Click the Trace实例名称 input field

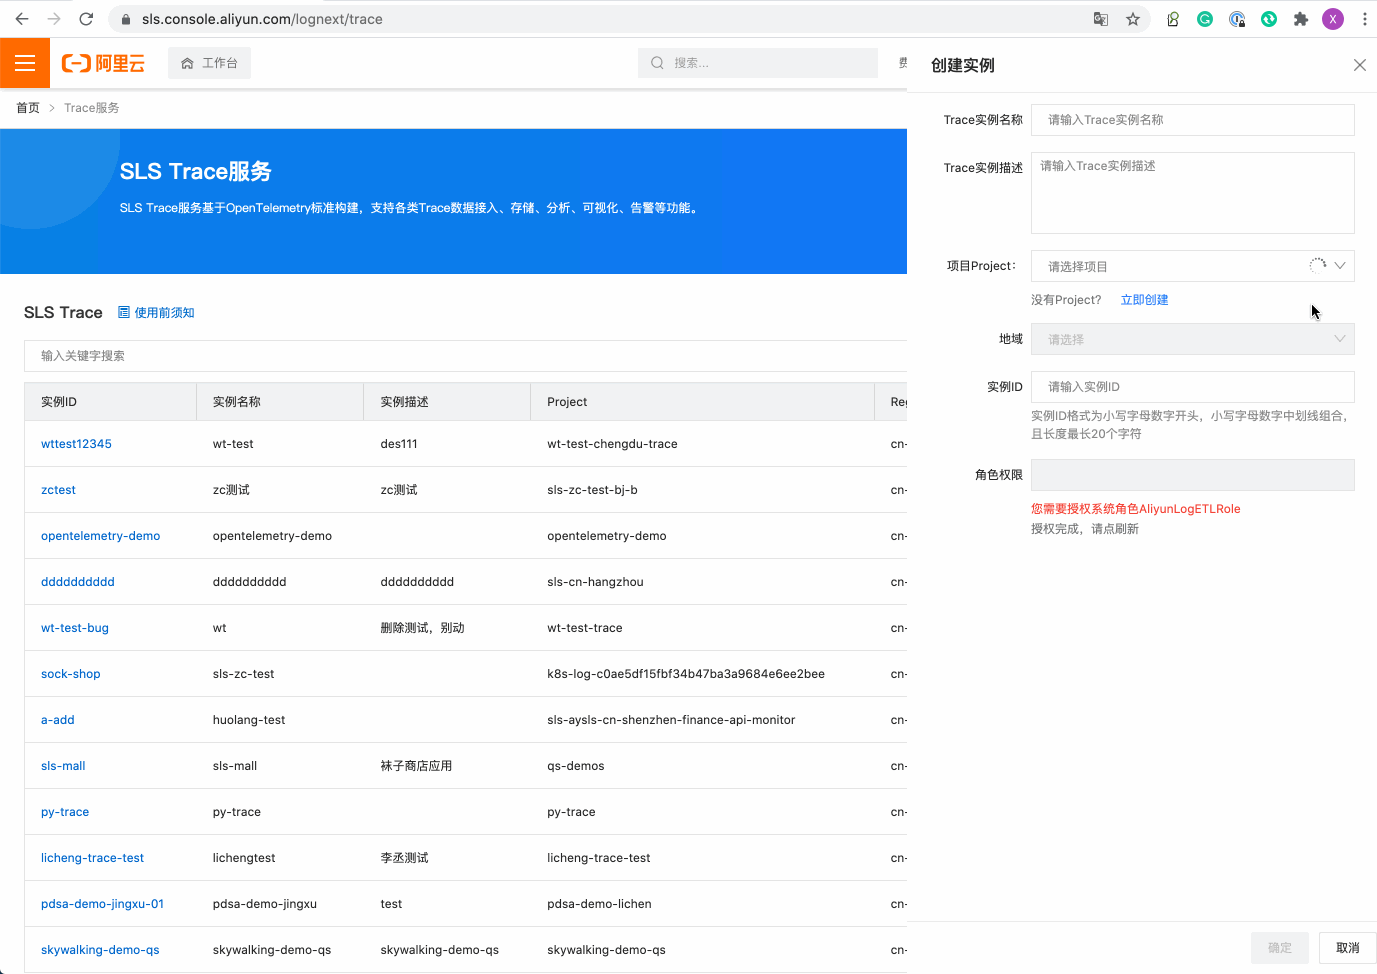point(1193,120)
